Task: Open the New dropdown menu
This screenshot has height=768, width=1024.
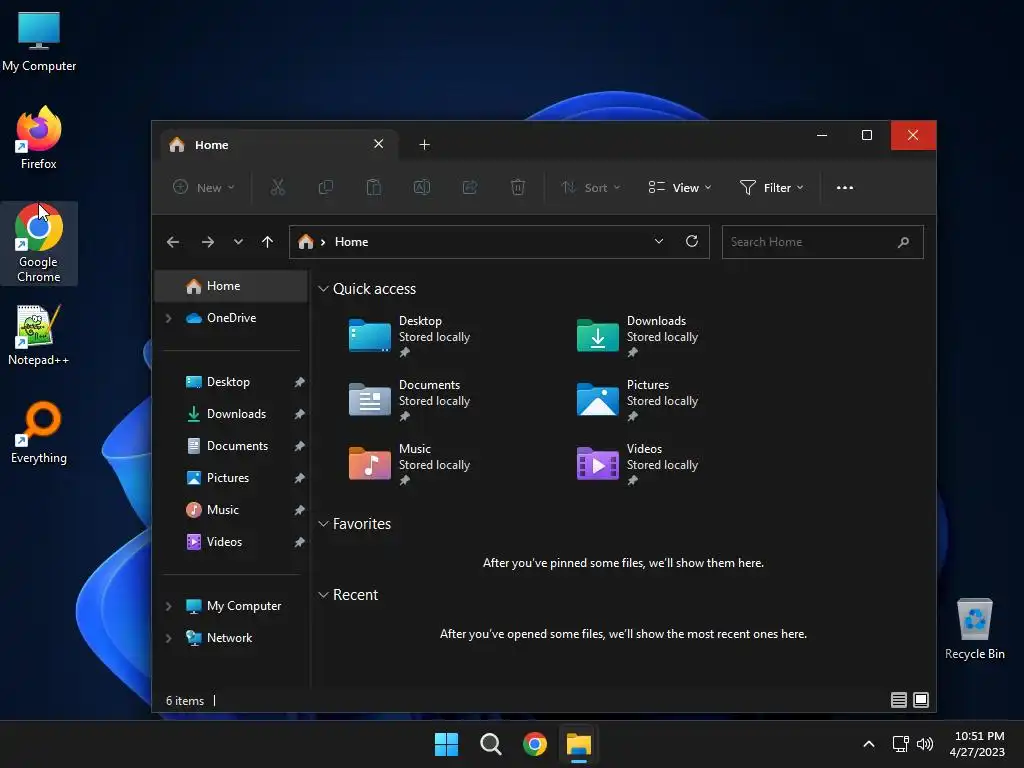Action: 203,187
